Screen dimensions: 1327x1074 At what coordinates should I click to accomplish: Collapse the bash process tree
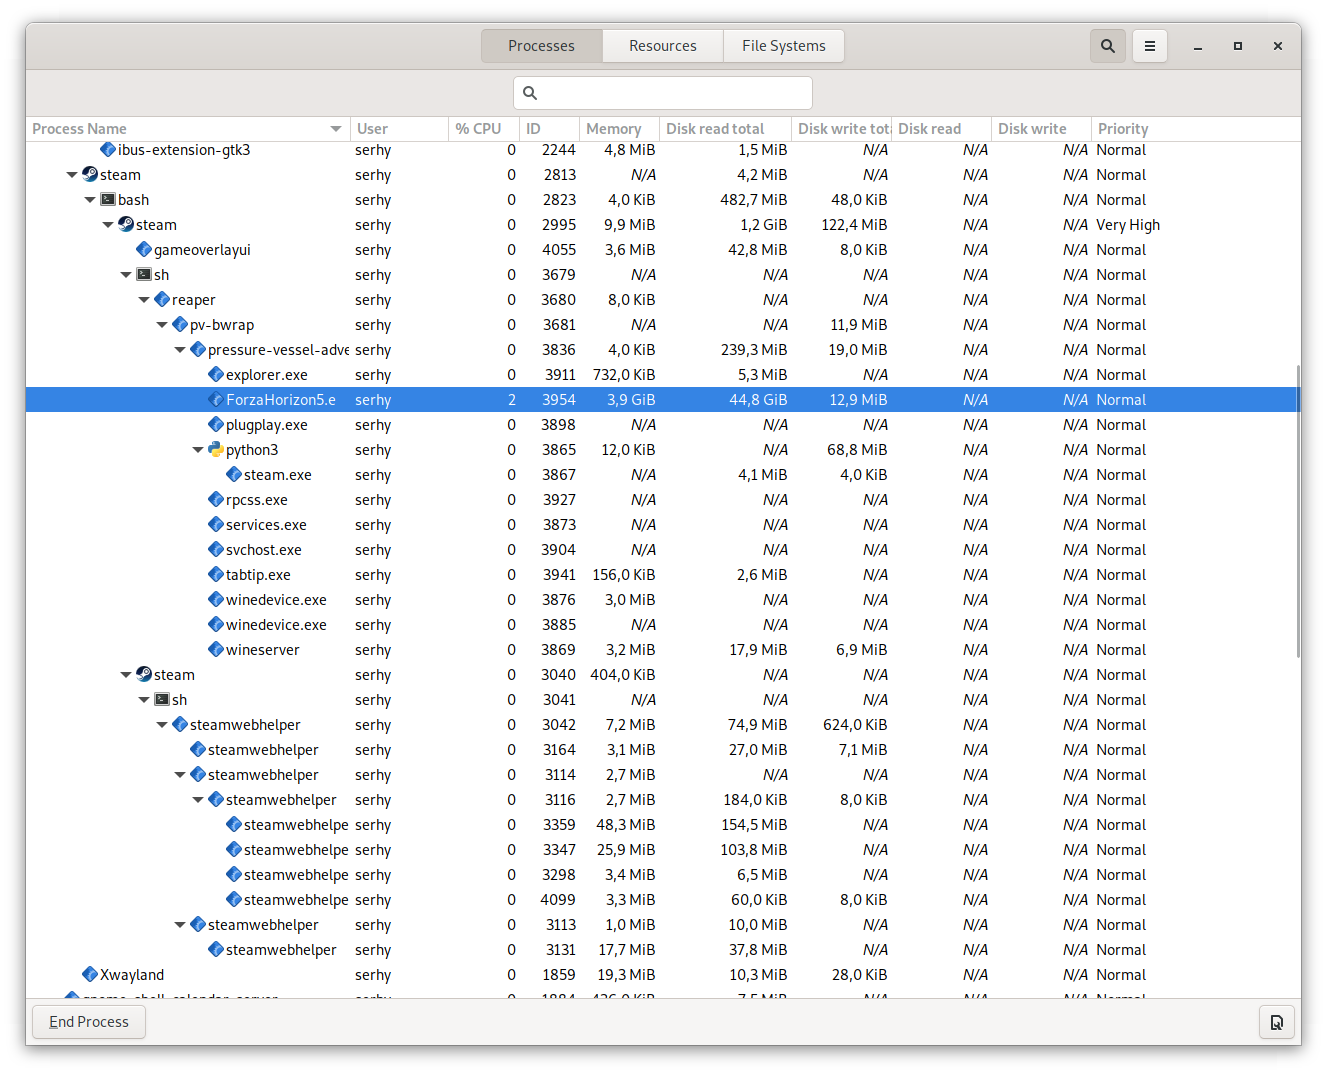pos(90,200)
